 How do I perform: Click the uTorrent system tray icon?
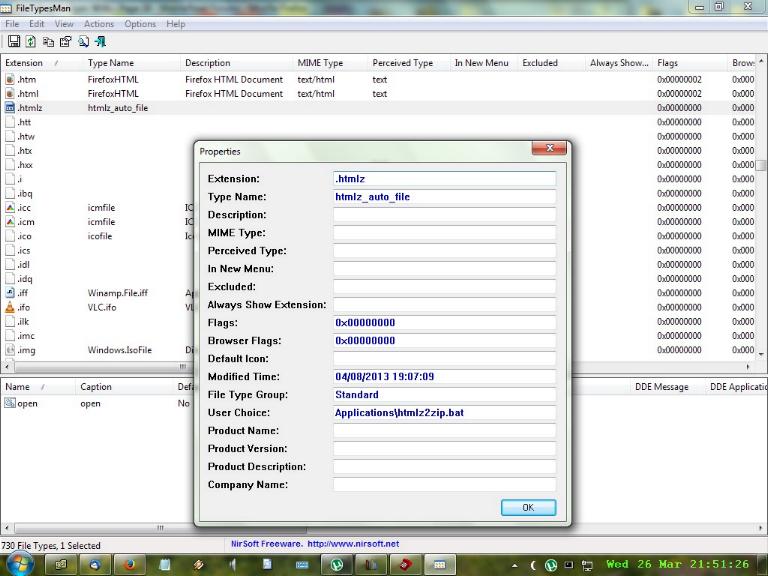pos(551,565)
